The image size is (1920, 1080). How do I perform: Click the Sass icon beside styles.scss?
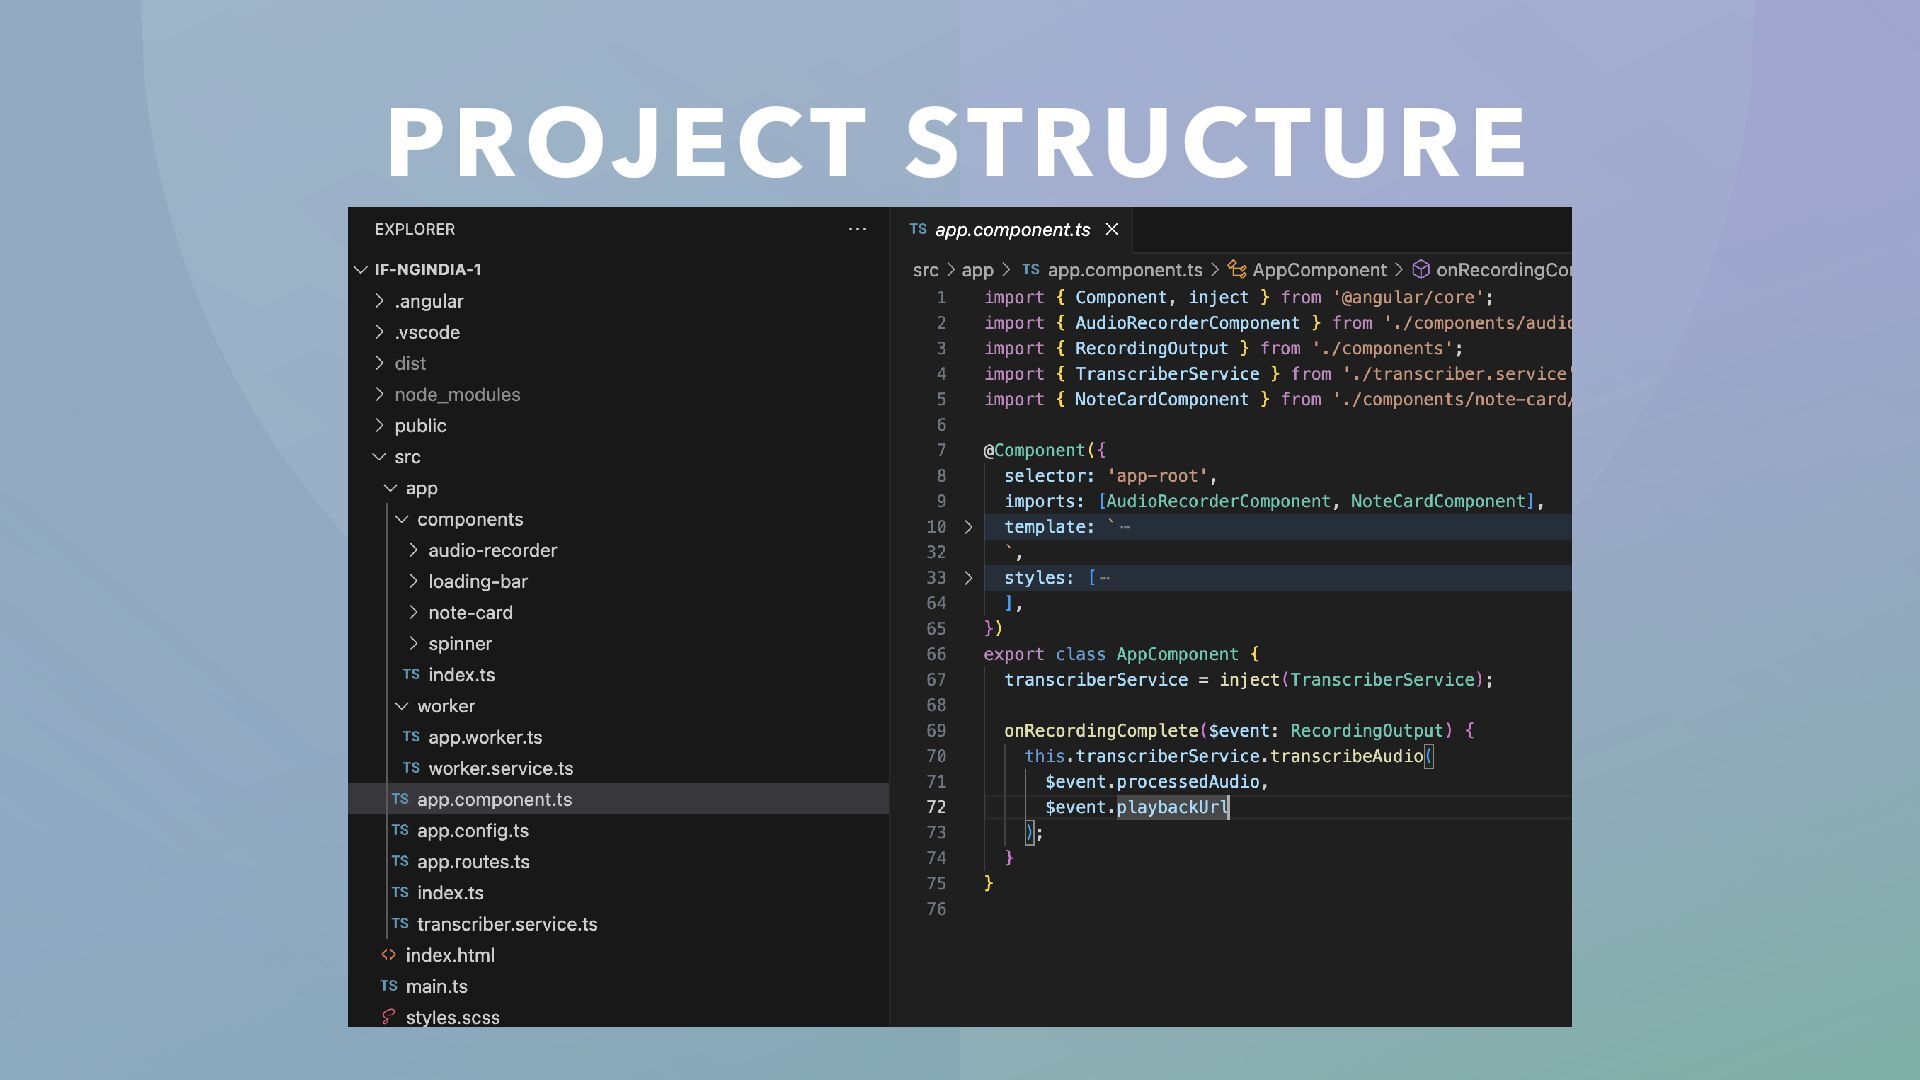(x=388, y=1017)
